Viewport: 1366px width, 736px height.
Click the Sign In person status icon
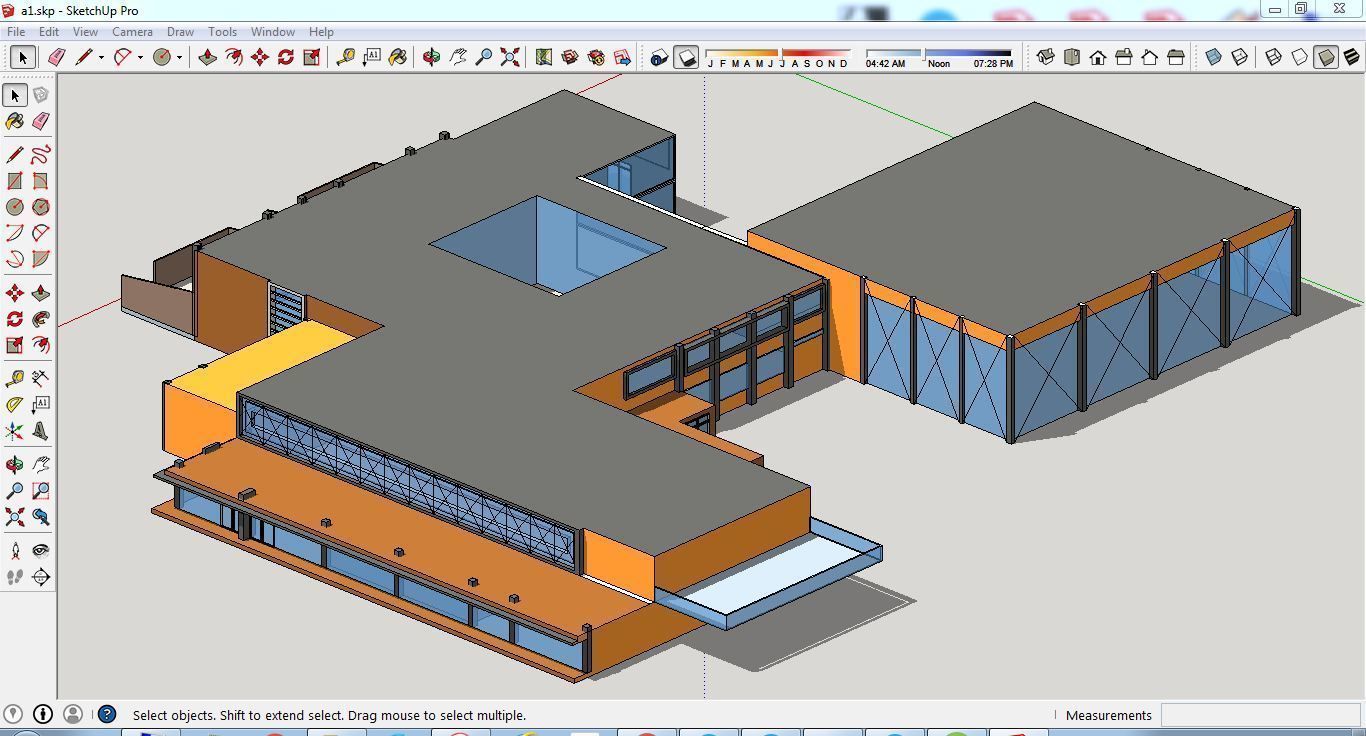click(73, 714)
